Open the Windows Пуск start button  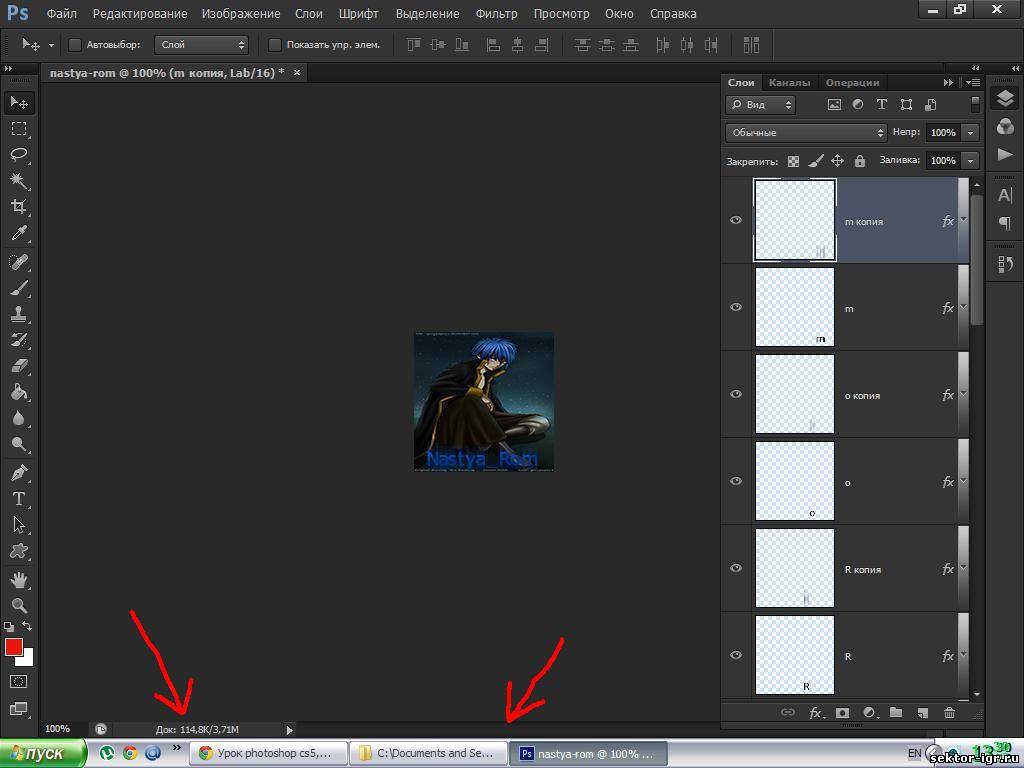point(43,753)
